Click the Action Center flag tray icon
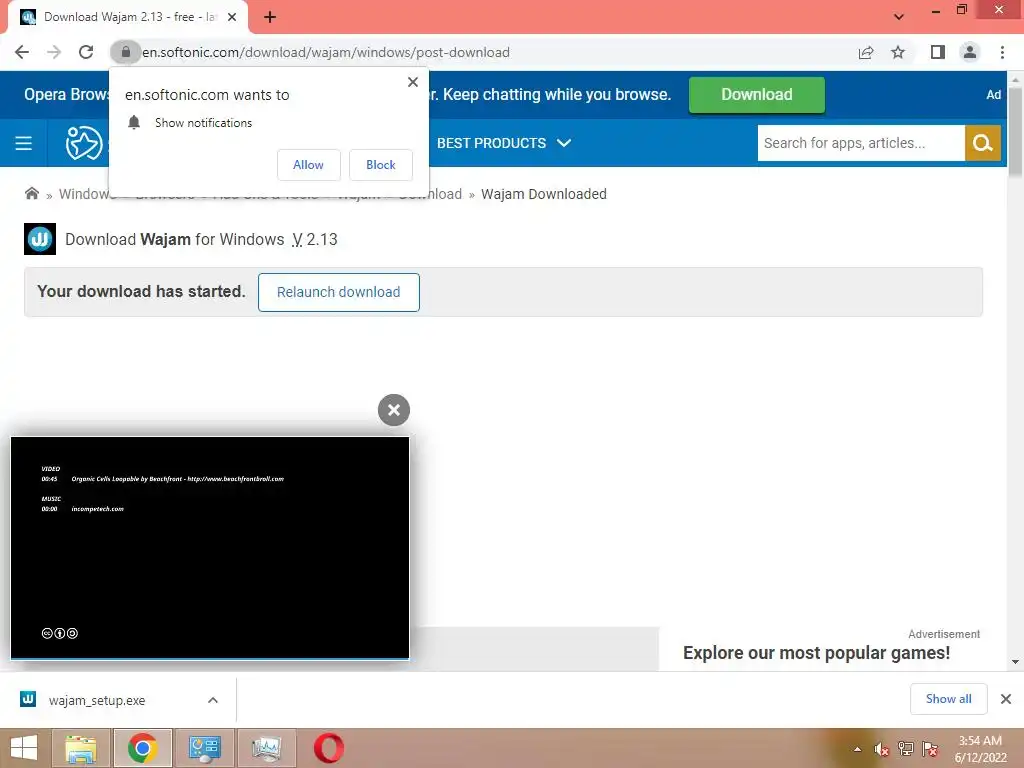This screenshot has width=1024, height=768. tap(930, 749)
